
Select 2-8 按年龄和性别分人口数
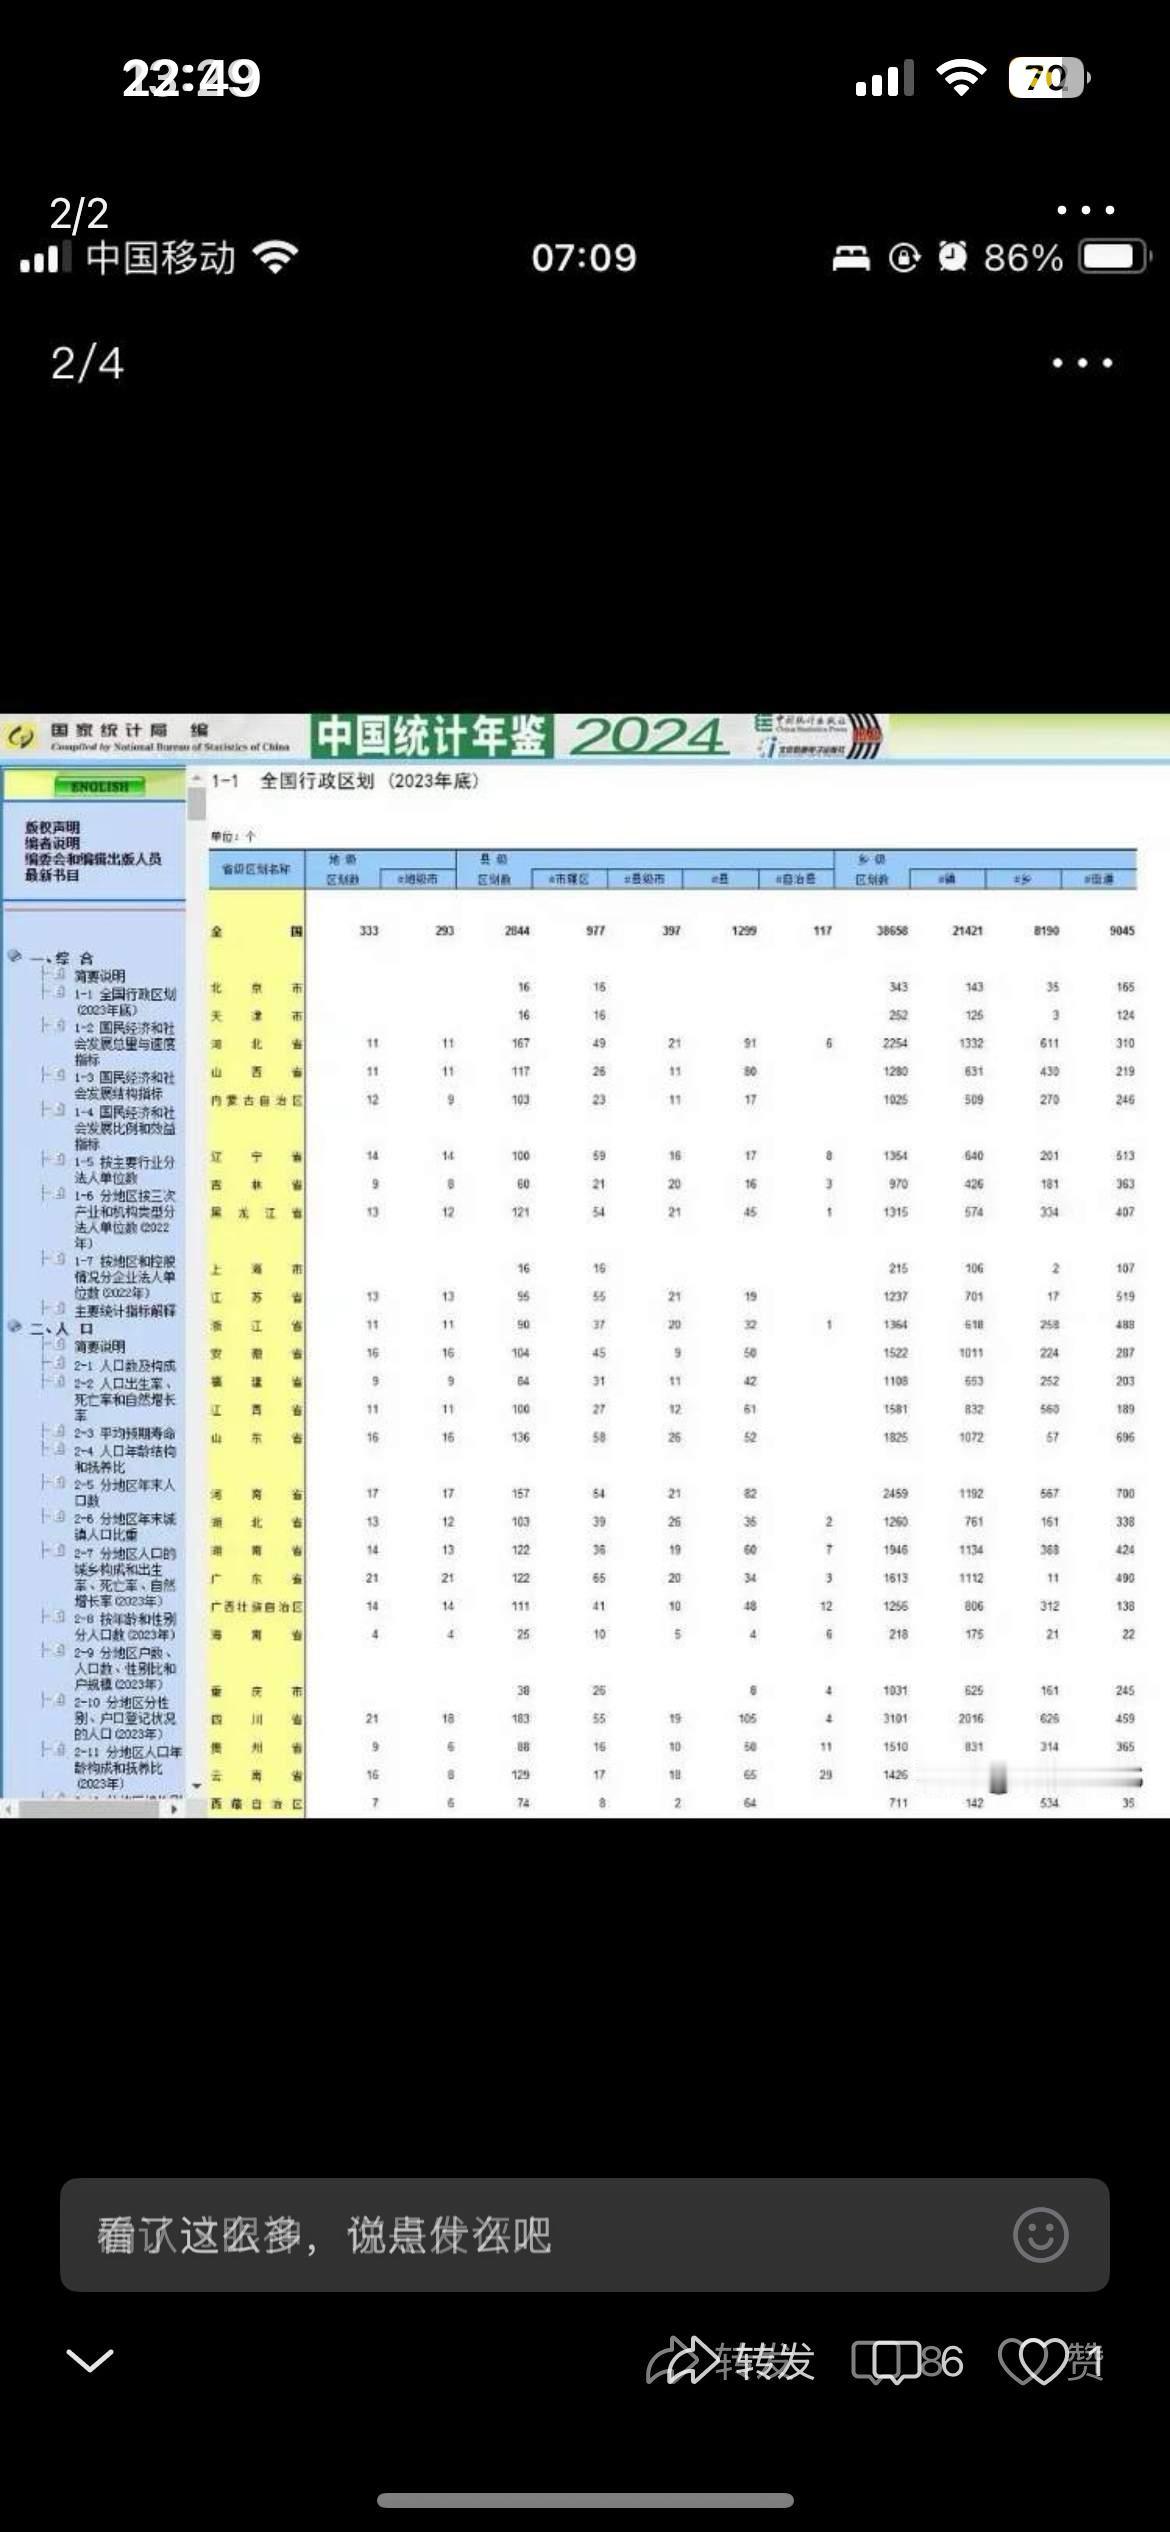click(x=125, y=1626)
